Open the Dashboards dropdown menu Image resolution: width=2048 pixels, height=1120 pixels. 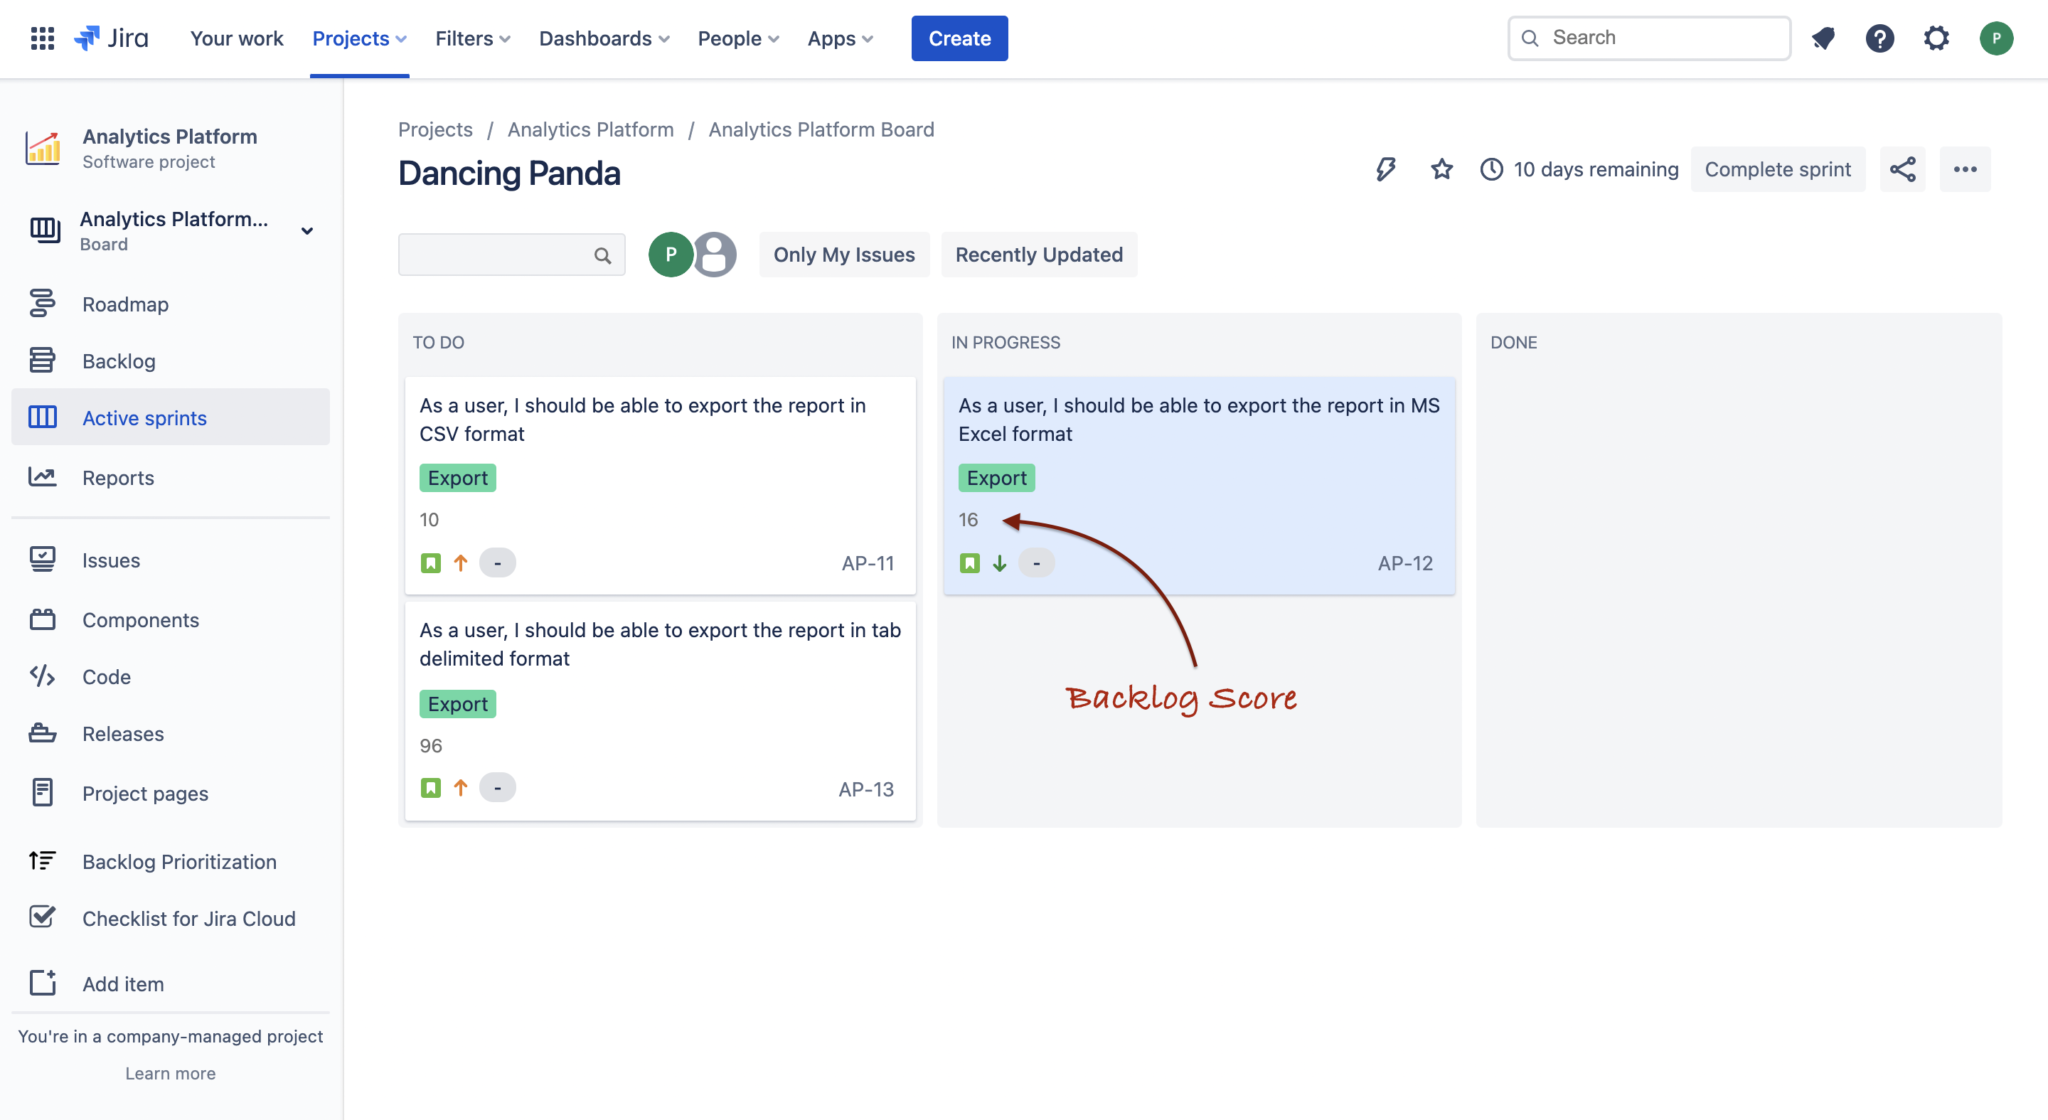tap(603, 38)
